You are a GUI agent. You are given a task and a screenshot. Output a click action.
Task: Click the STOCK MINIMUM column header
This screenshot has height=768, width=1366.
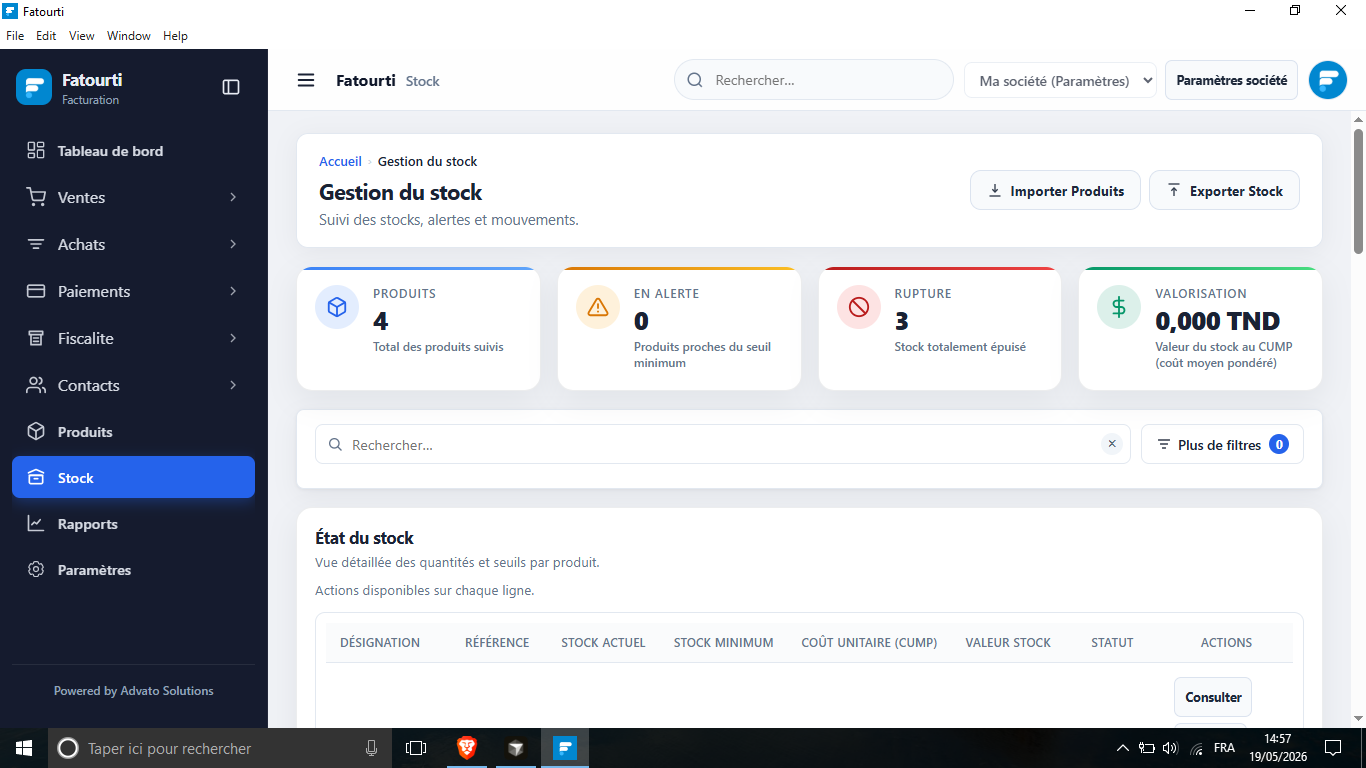click(x=723, y=642)
